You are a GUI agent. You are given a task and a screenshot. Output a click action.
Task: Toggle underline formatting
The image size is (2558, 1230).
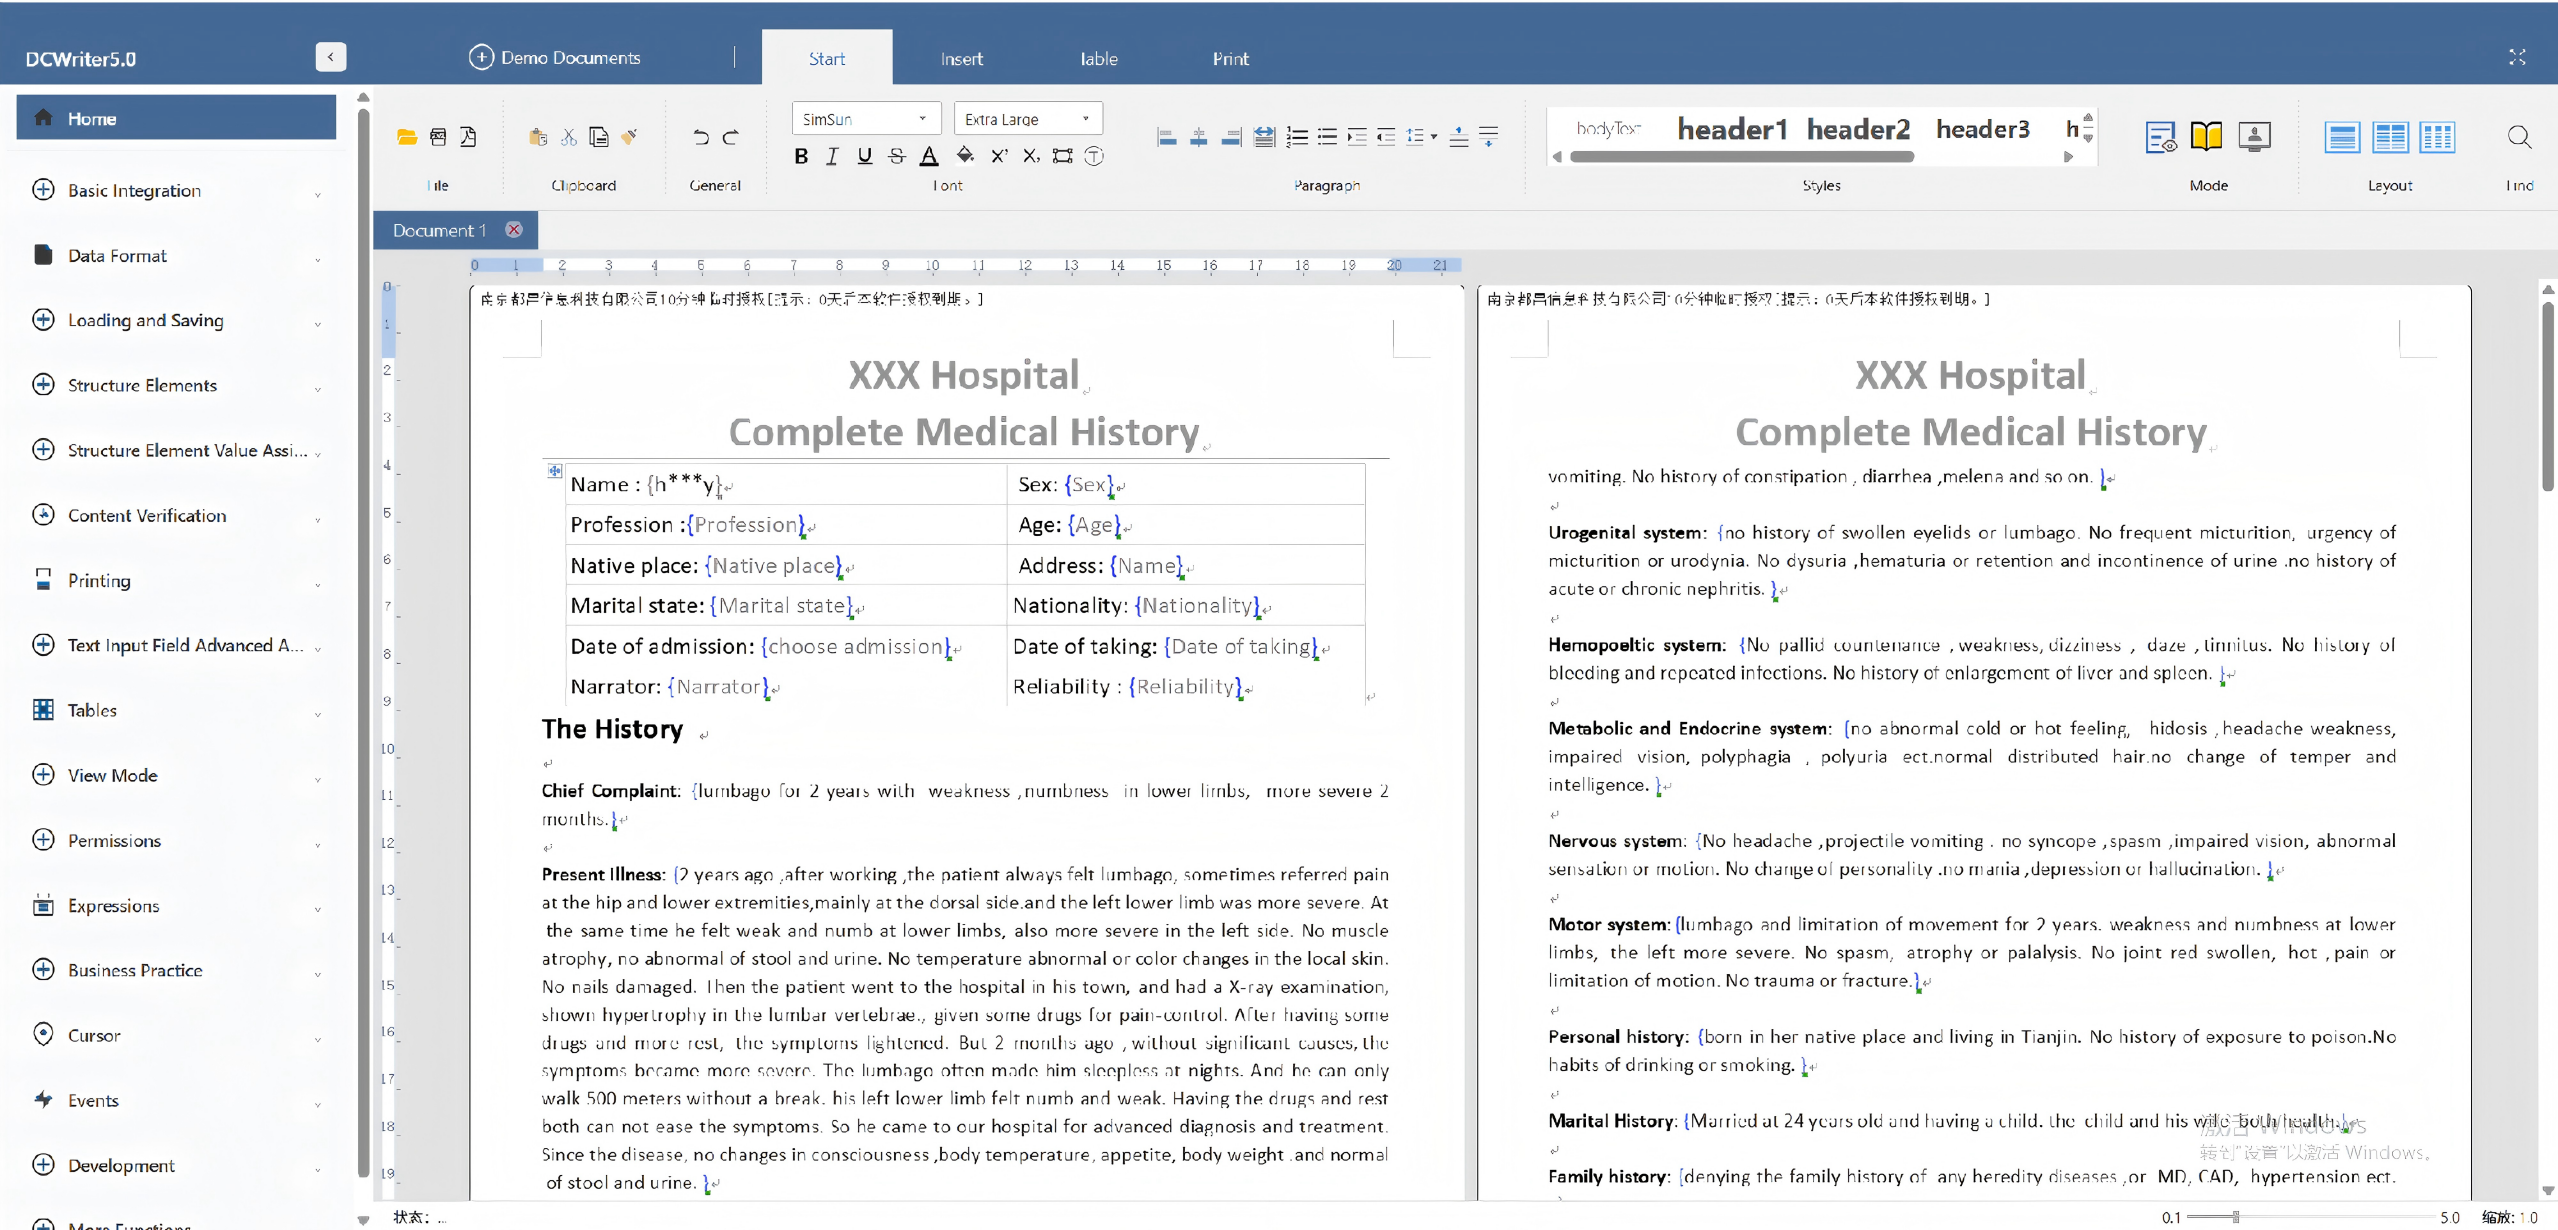(865, 156)
